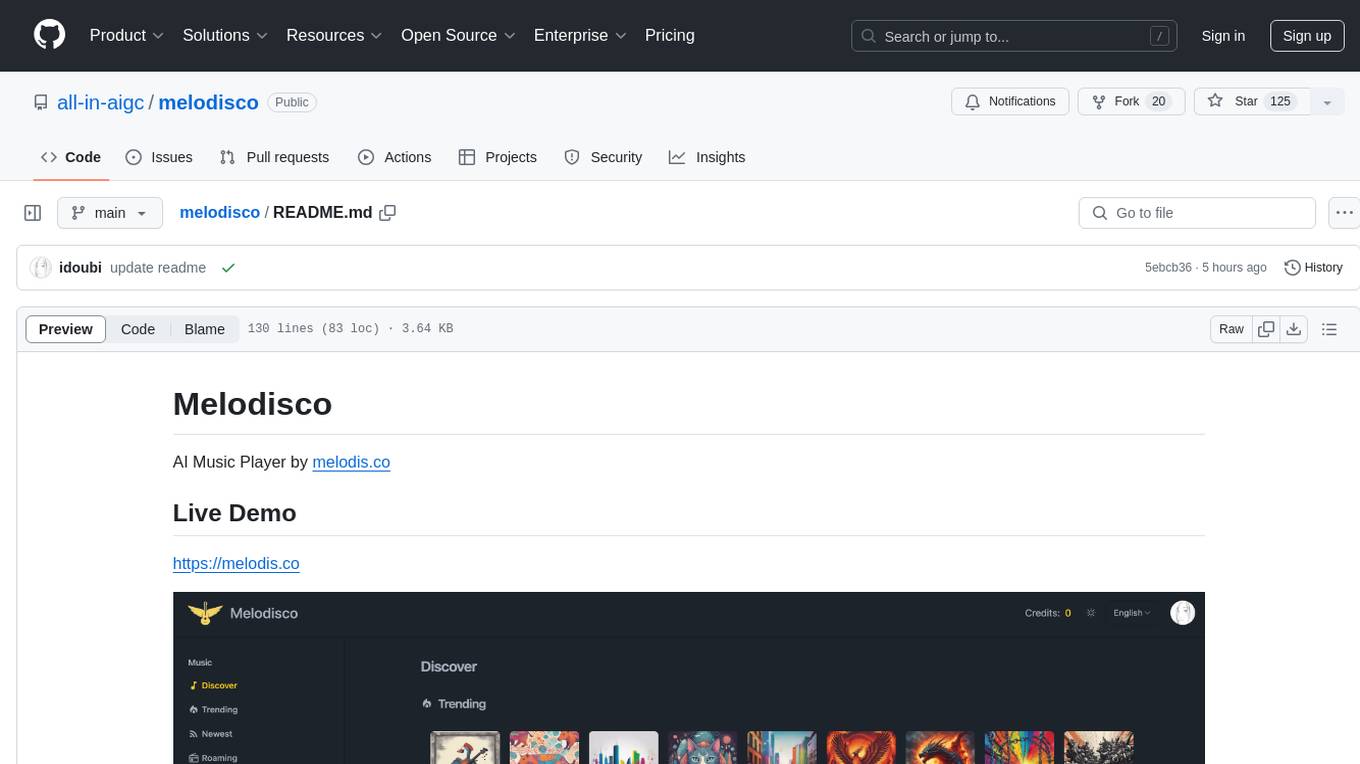The image size is (1360, 764).
Task: Switch to the Insights tab
Action: (x=707, y=157)
